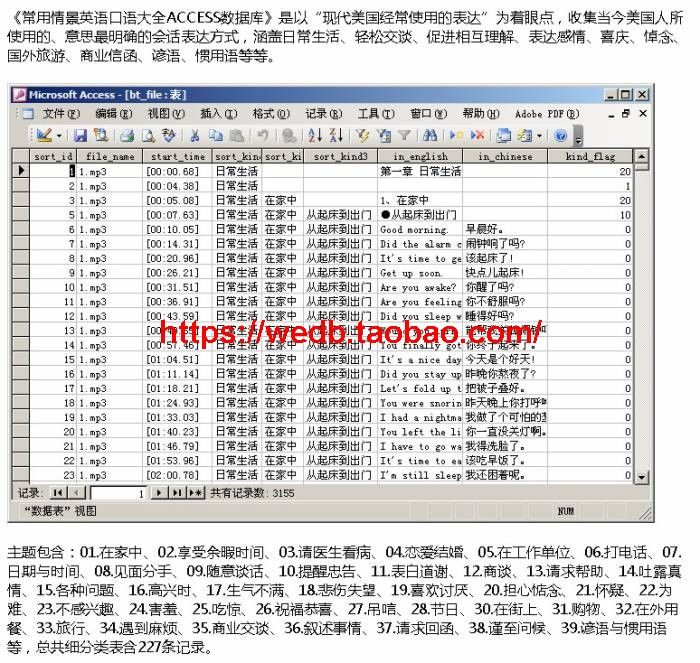700x663 pixels.
Task: Click the new record navigation button
Action: click(196, 492)
